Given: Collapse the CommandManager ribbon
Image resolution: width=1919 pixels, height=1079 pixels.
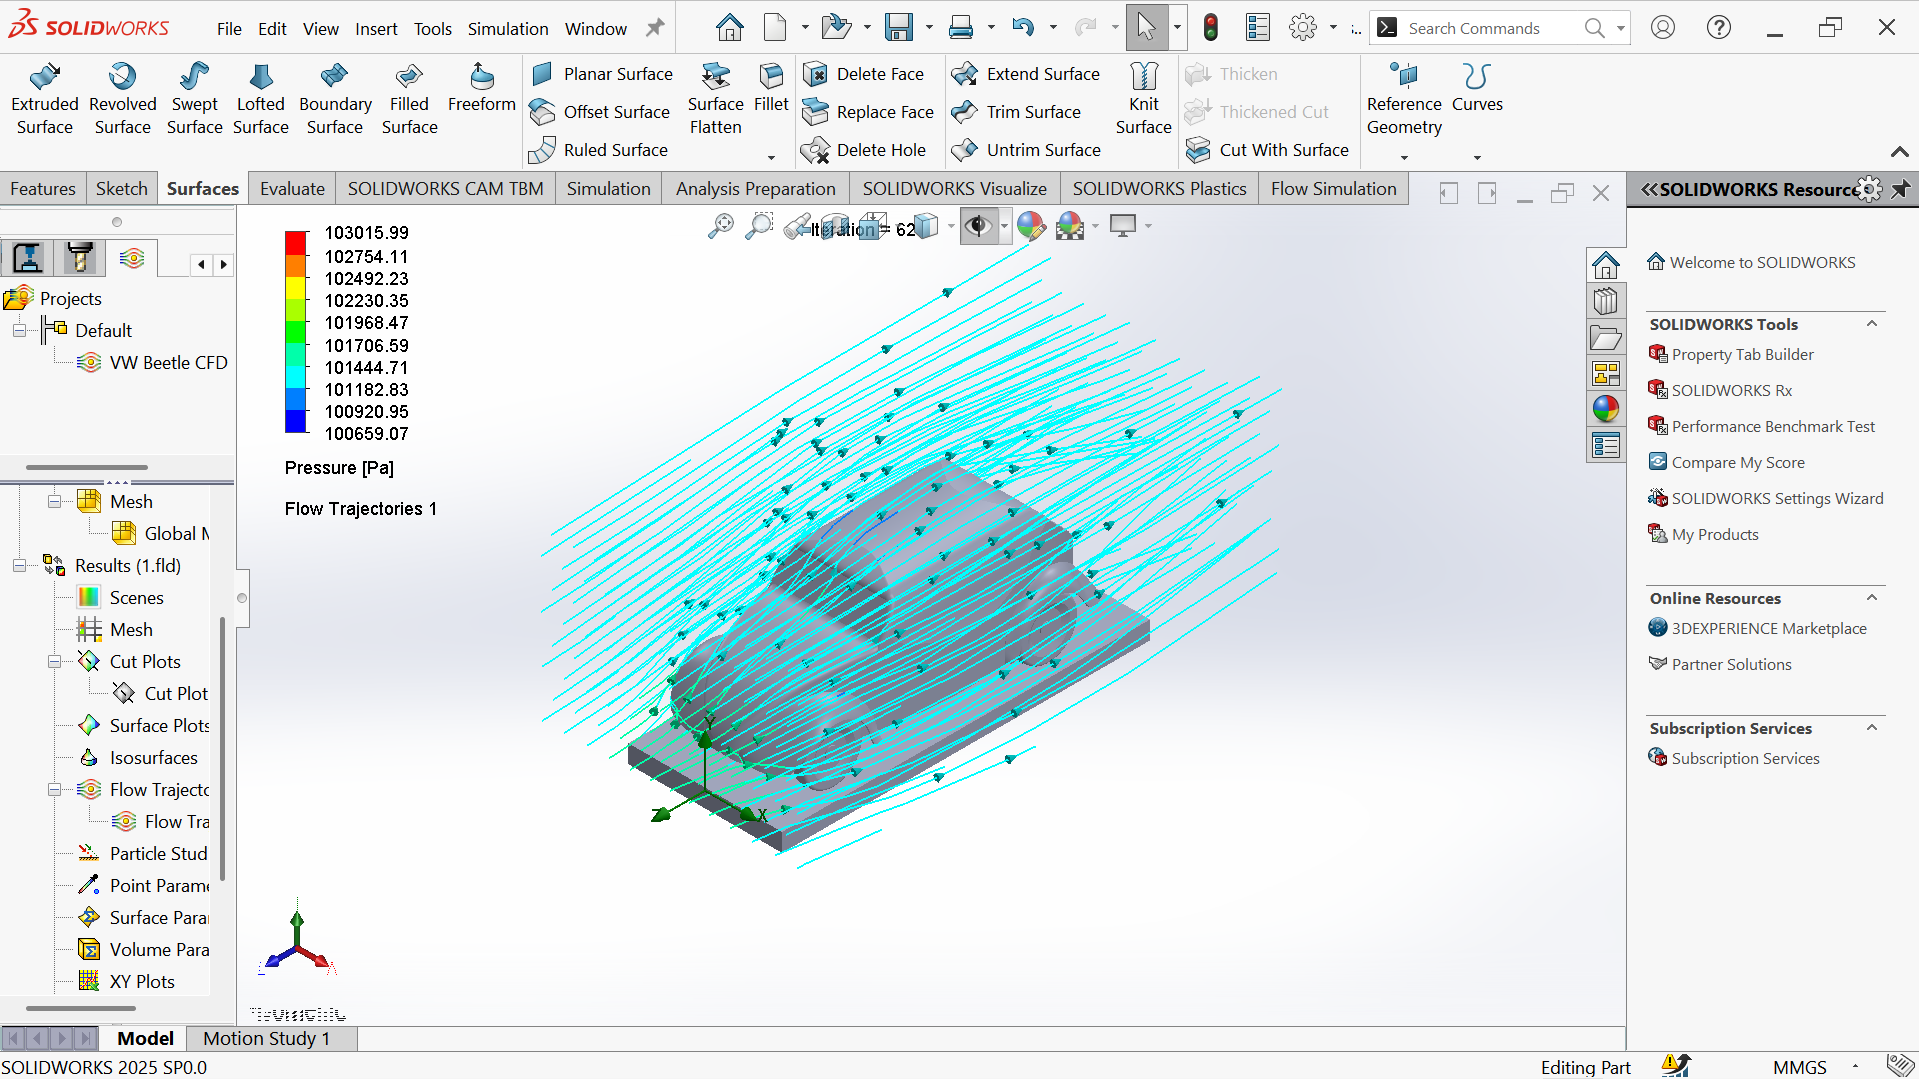Looking at the screenshot, I should [1899, 152].
